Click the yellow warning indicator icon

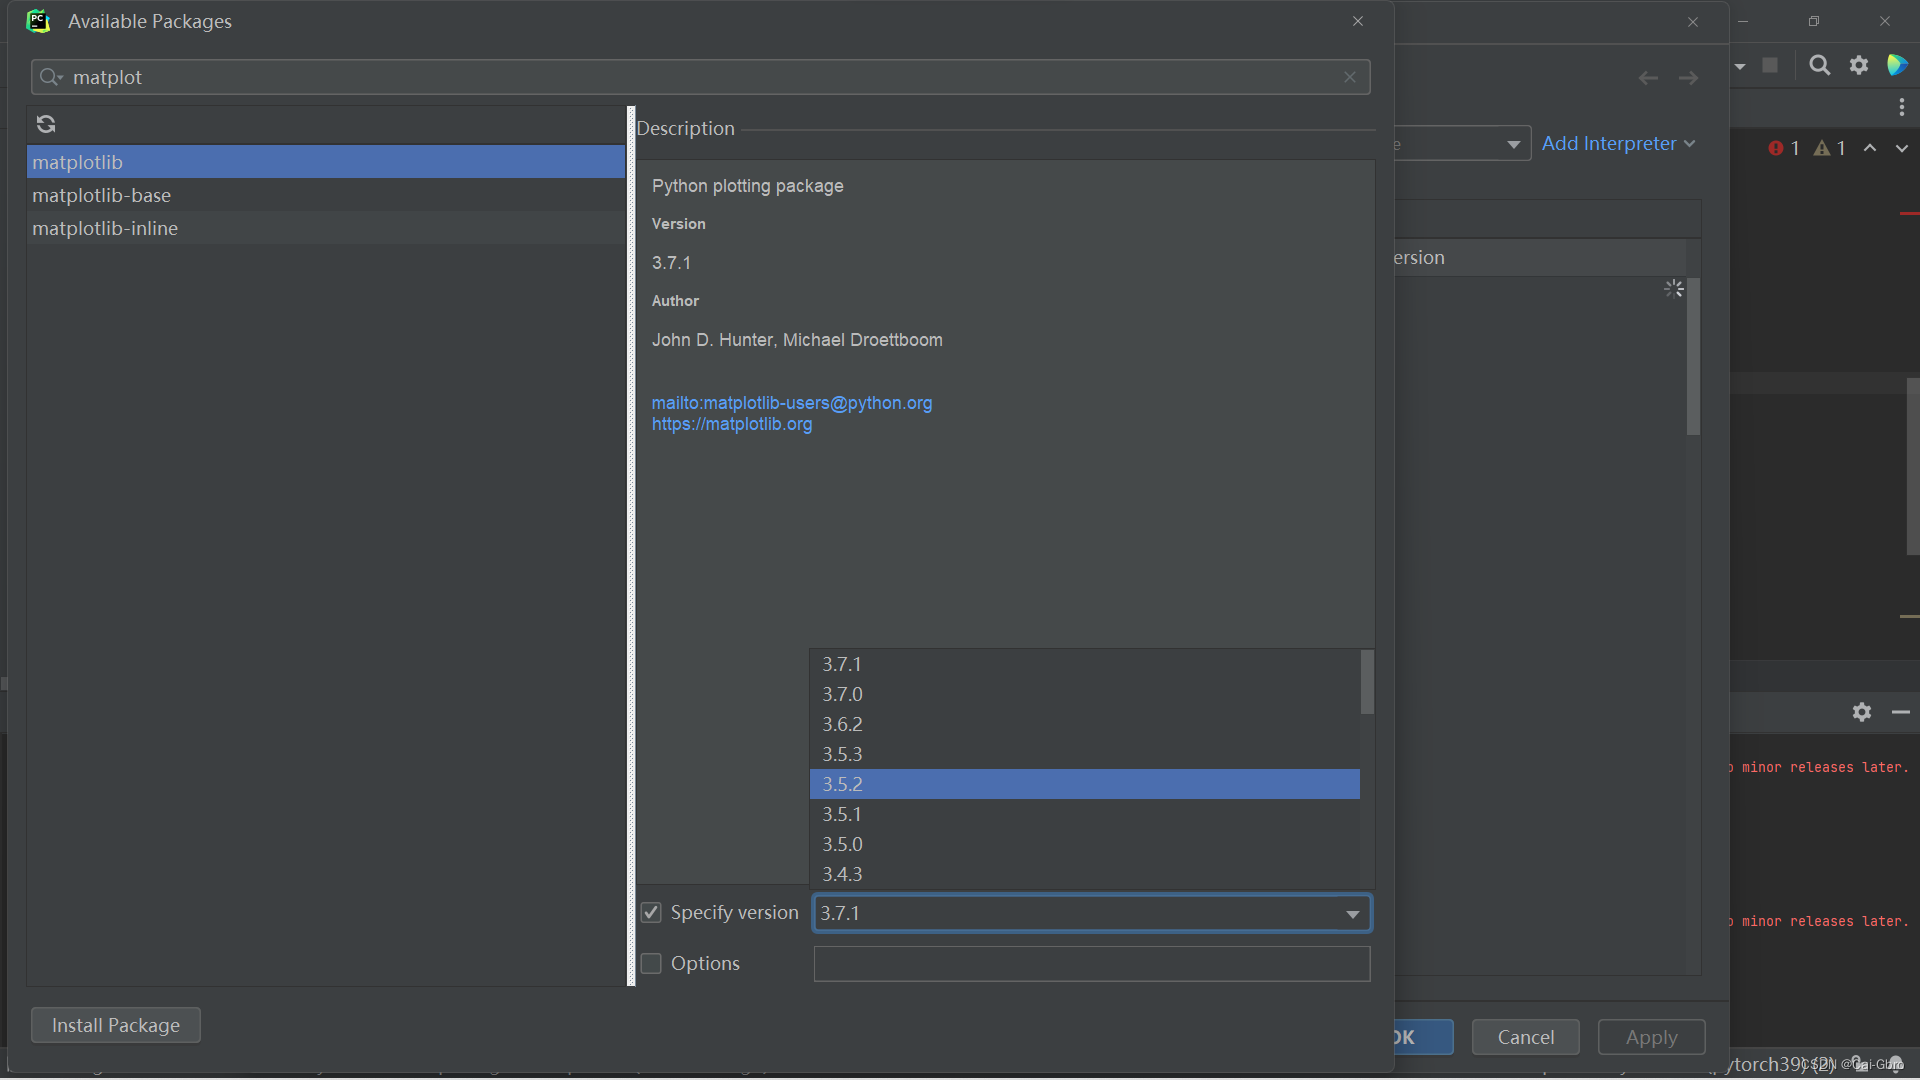pyautogui.click(x=1822, y=148)
